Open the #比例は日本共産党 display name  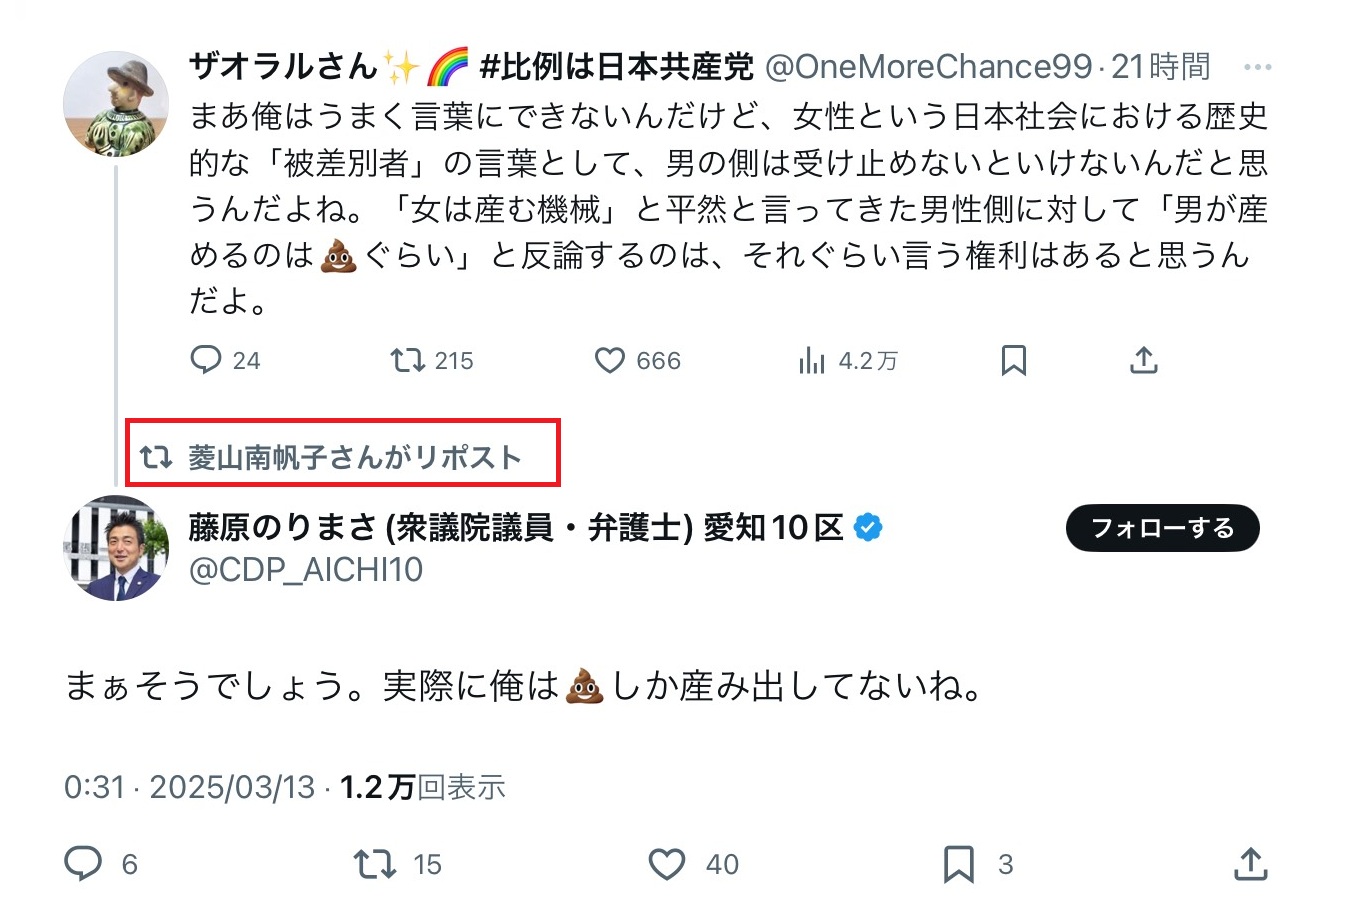470,67
